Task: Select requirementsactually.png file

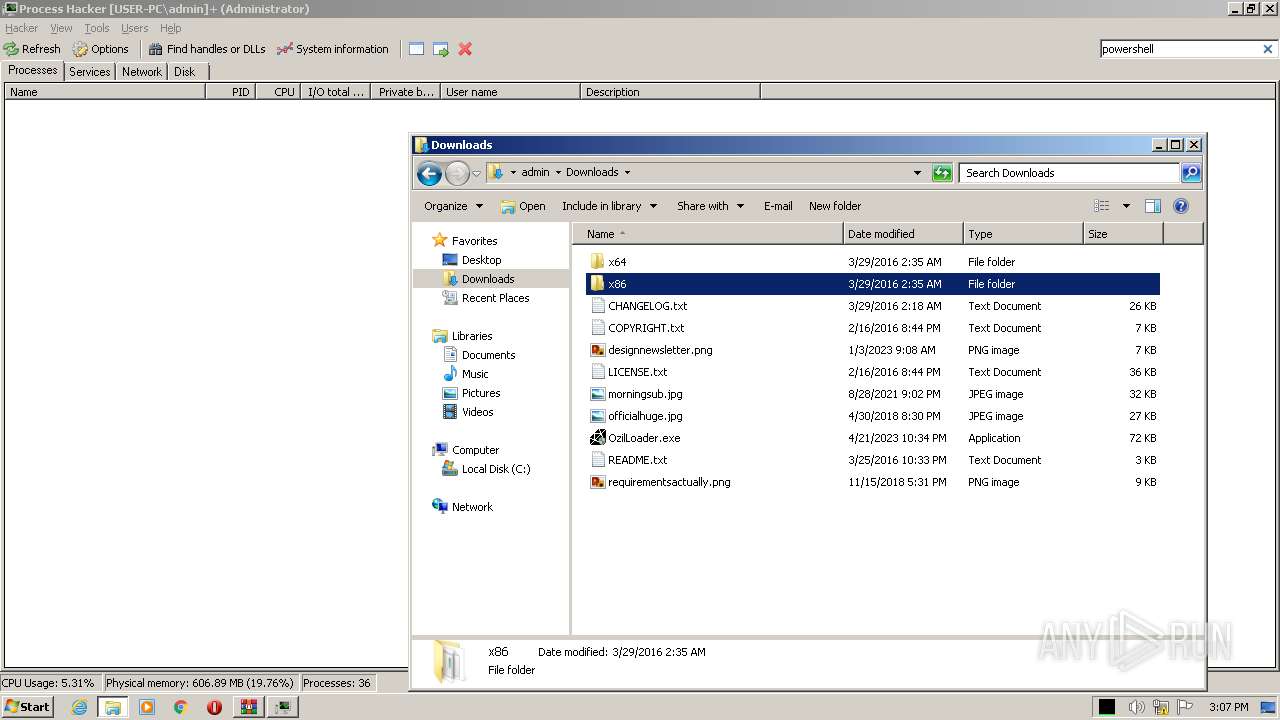Action: point(669,482)
